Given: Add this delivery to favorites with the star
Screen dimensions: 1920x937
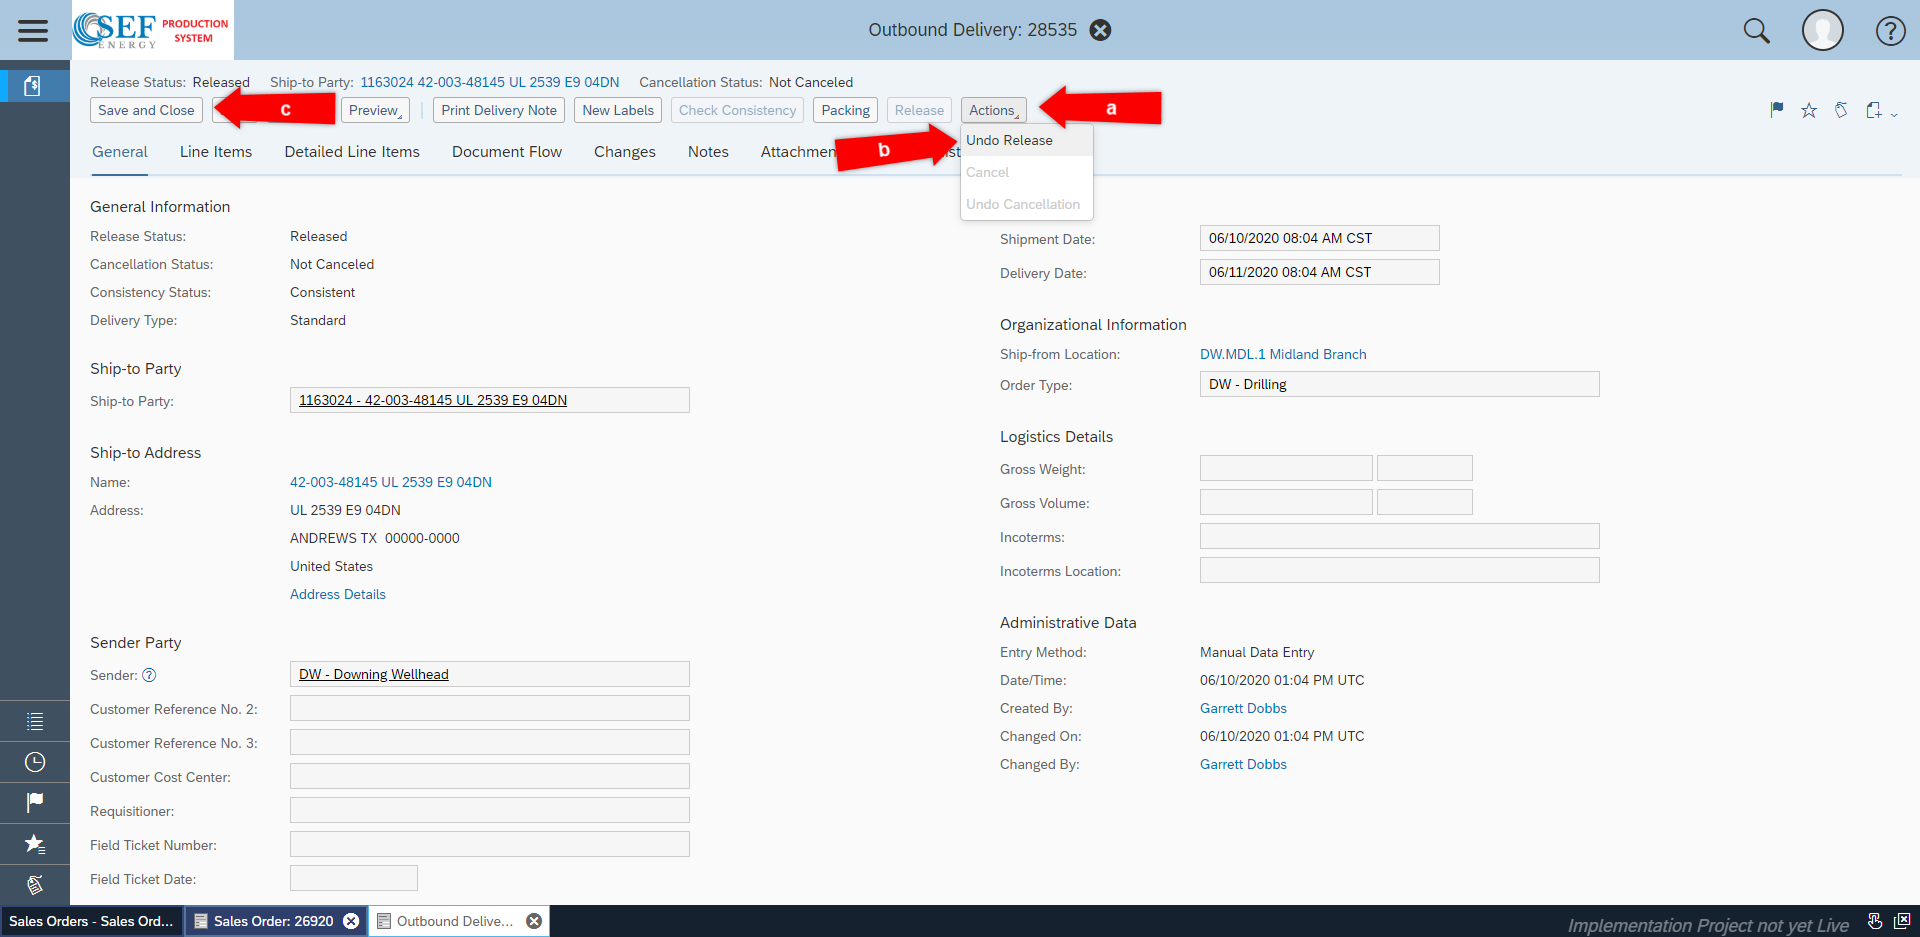Looking at the screenshot, I should (1809, 110).
